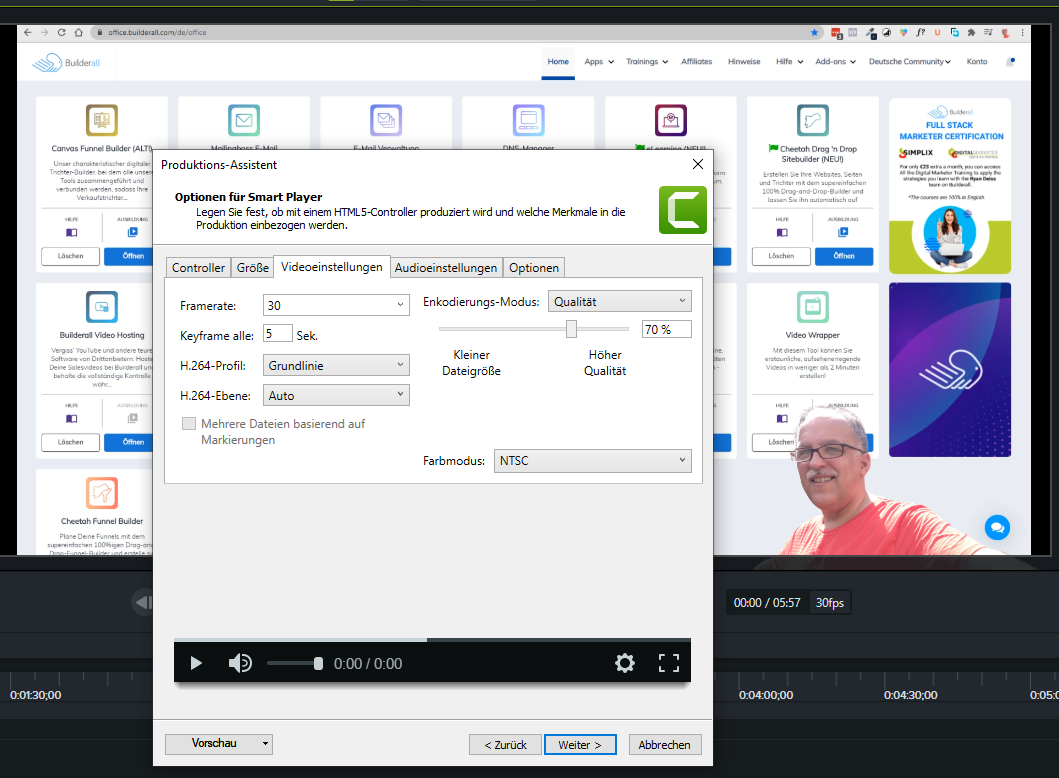The image size is (1059, 778).
Task: Open the Farbmodus NTSC dropdown
Action: pyautogui.click(x=592, y=461)
